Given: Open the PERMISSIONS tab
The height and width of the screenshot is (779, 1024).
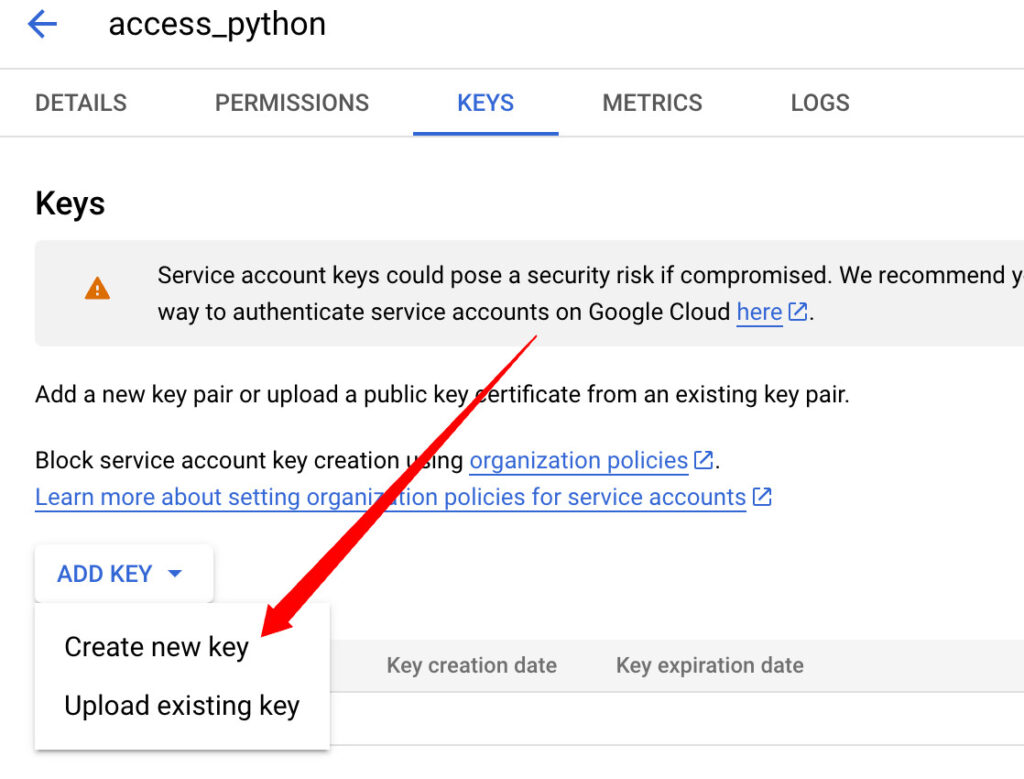Looking at the screenshot, I should click(292, 103).
